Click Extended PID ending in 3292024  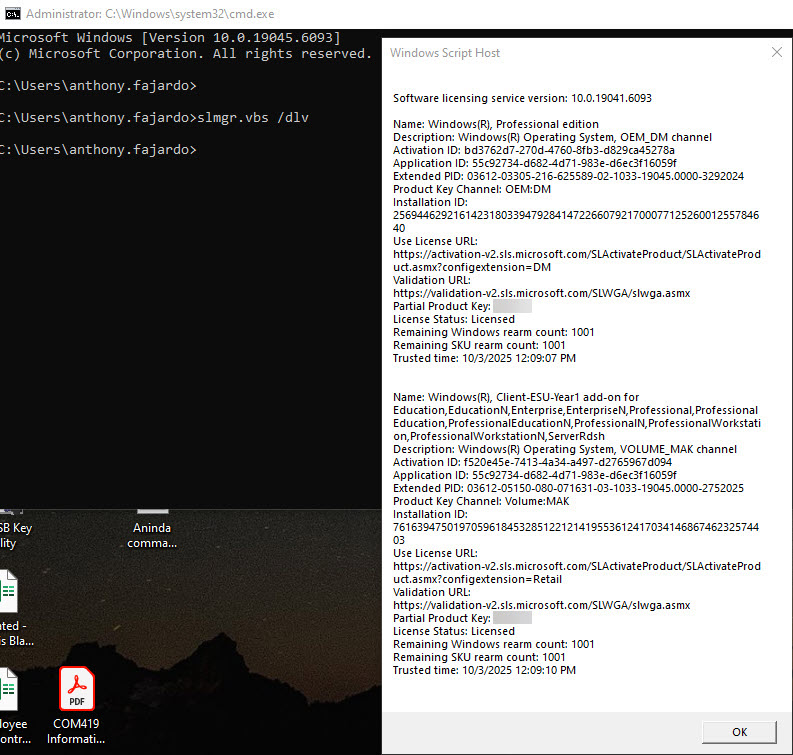point(568,176)
